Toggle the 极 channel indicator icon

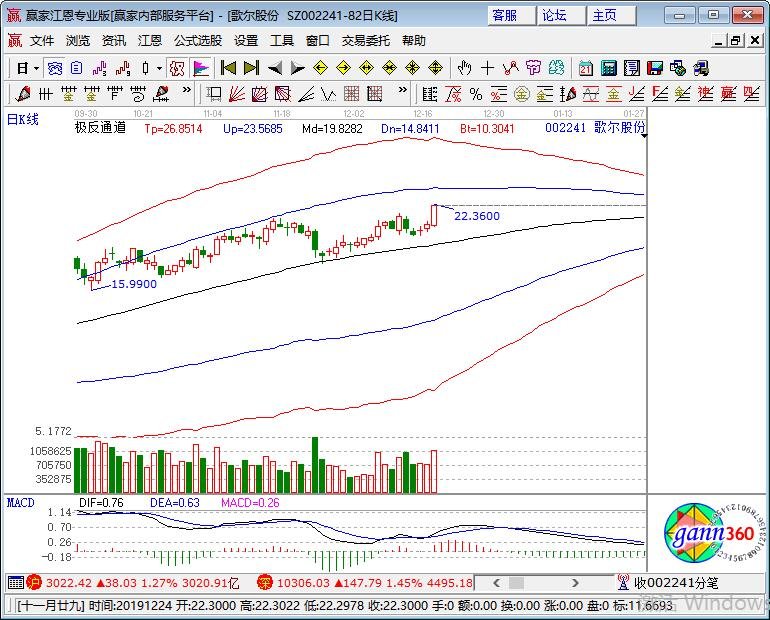[177, 68]
